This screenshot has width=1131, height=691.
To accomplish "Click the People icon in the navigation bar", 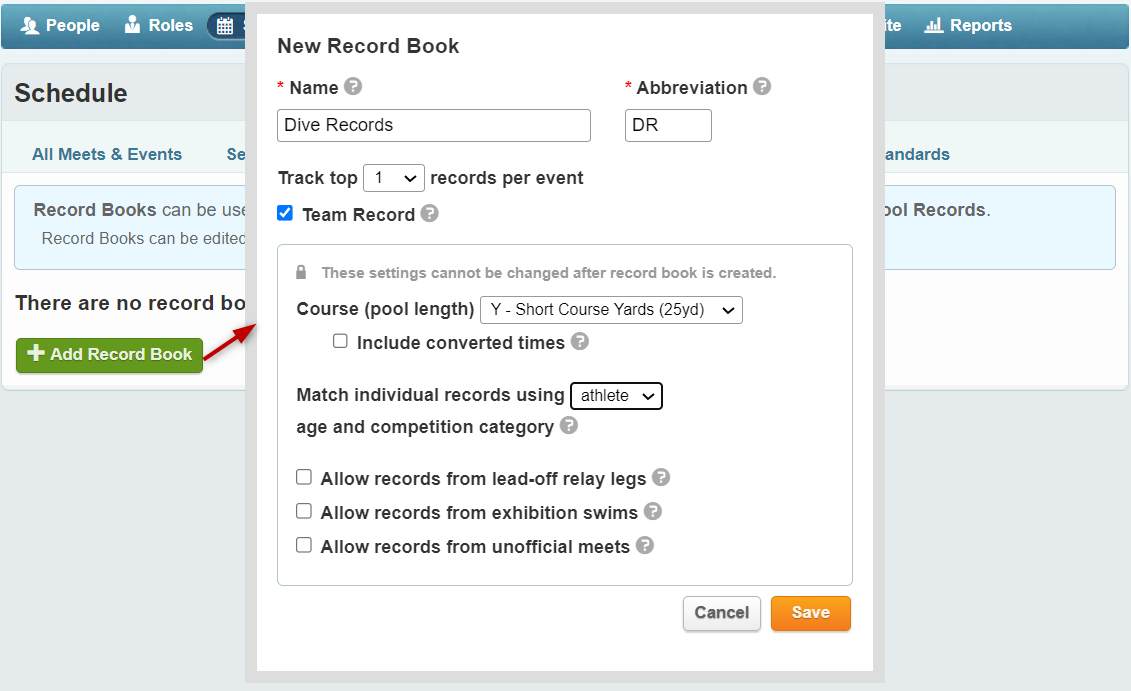I will [x=28, y=26].
